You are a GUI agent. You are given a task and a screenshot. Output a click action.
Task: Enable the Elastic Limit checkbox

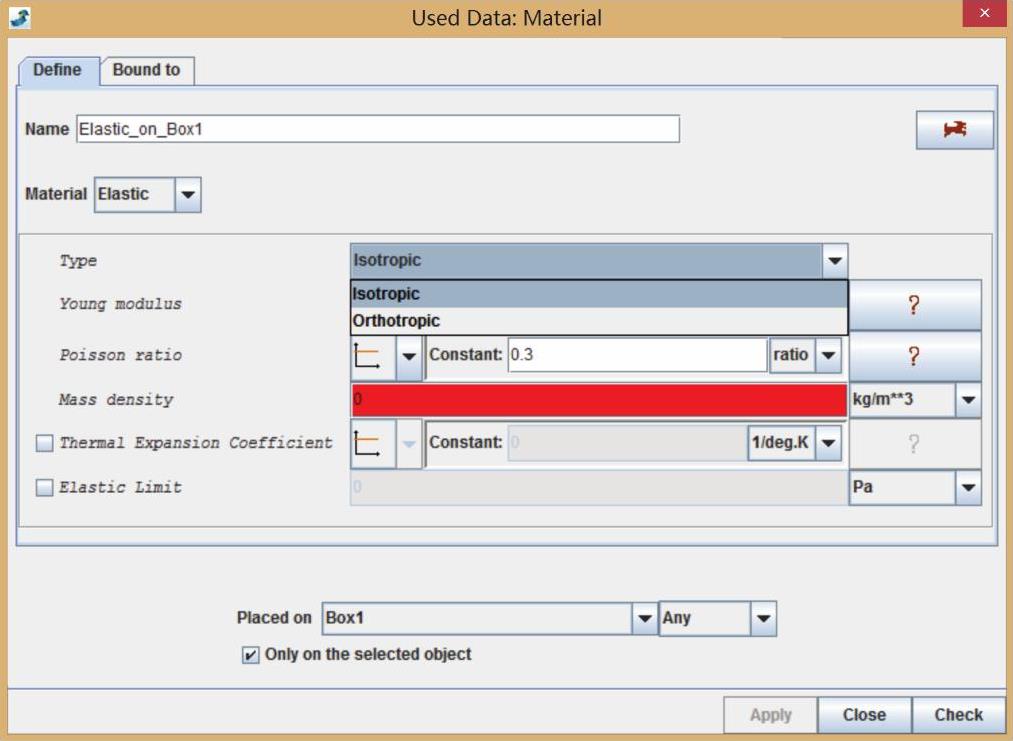pyautogui.click(x=44, y=488)
